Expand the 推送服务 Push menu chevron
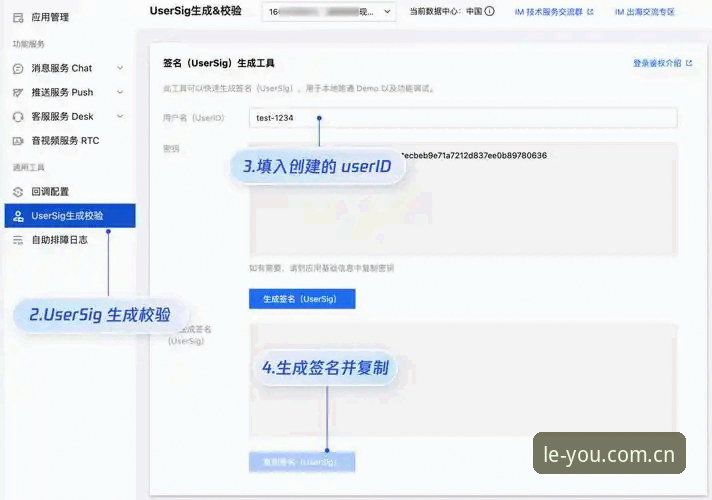The height and width of the screenshot is (500, 712). (120, 92)
